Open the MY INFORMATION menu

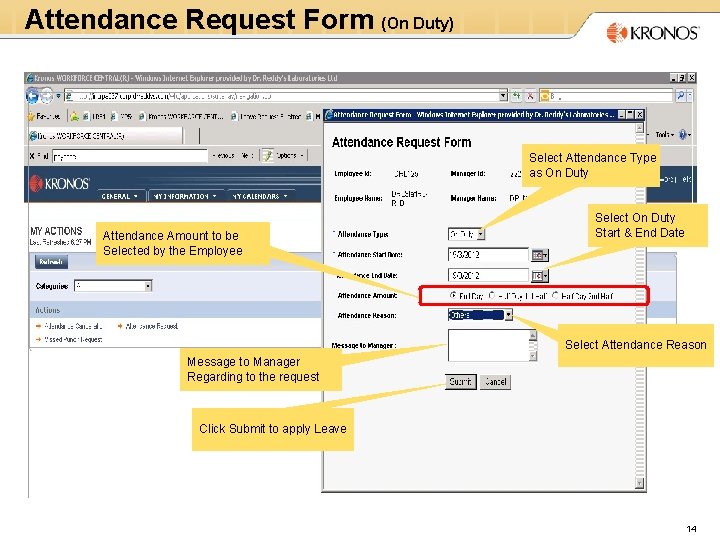tap(185, 196)
